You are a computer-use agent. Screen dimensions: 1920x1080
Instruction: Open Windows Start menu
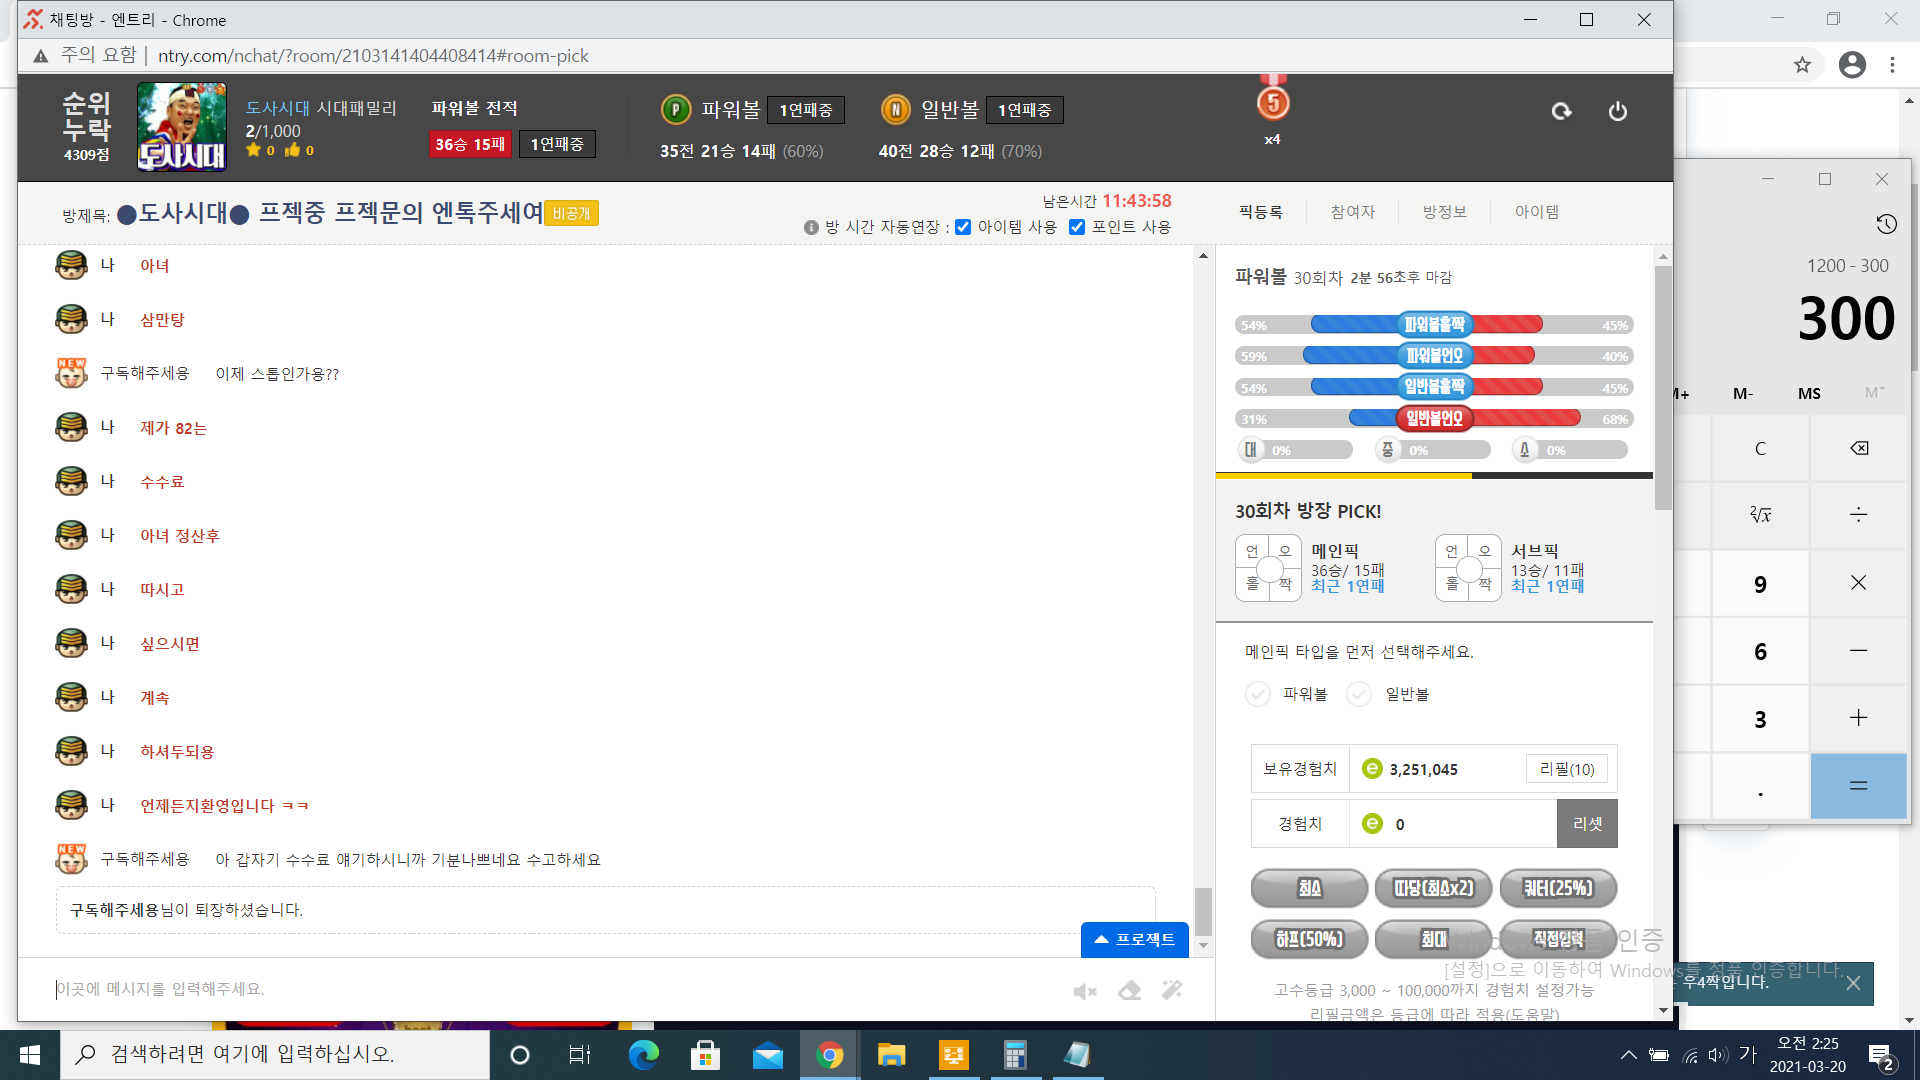(x=30, y=1055)
